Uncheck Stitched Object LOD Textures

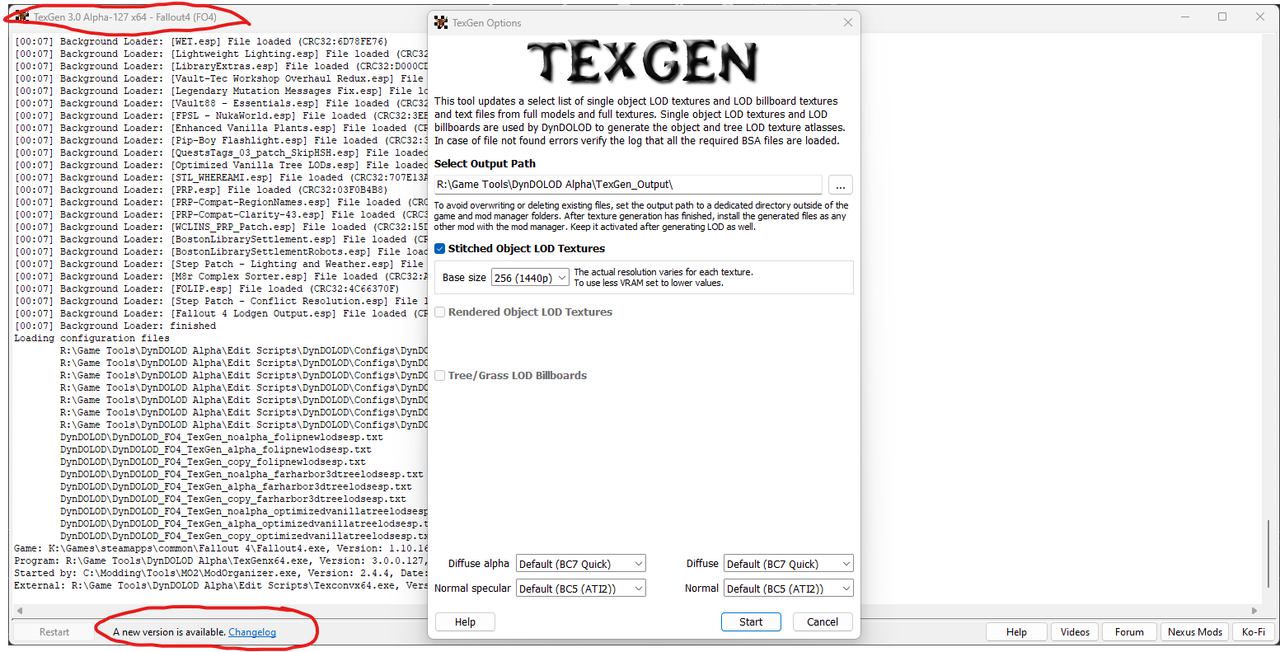(440, 249)
